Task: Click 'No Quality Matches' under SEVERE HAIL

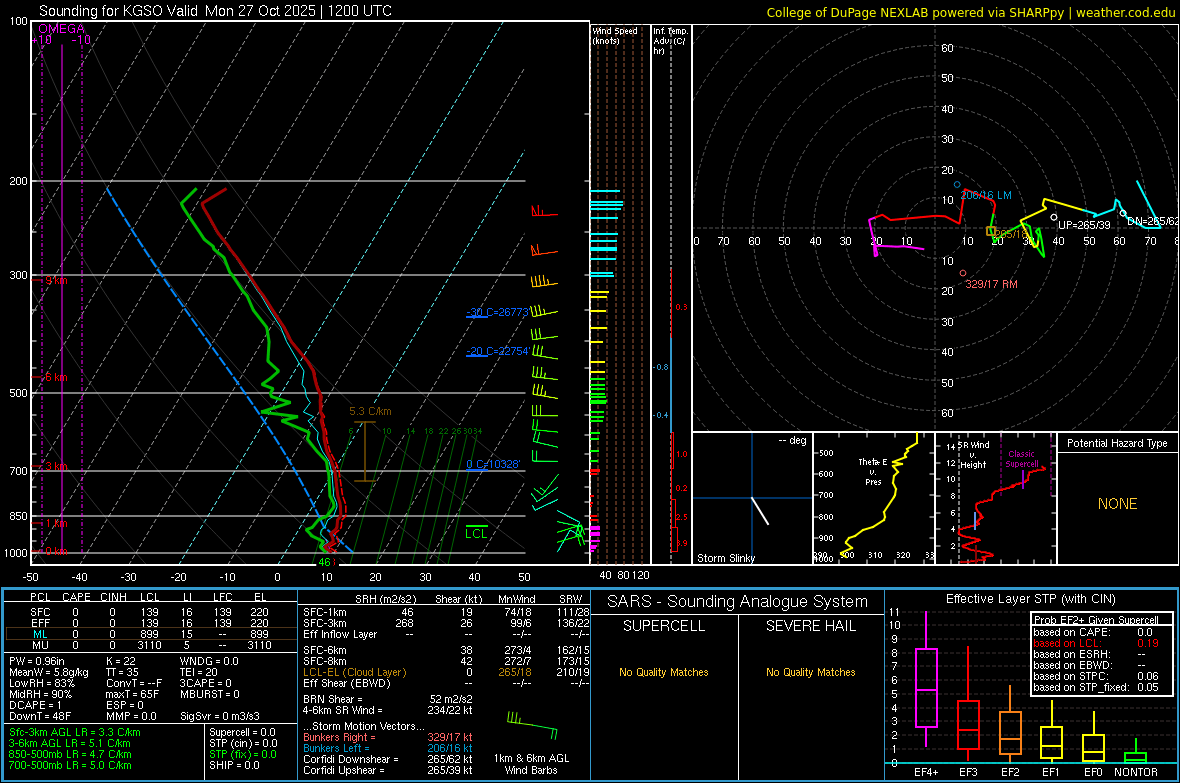Action: pos(810,672)
